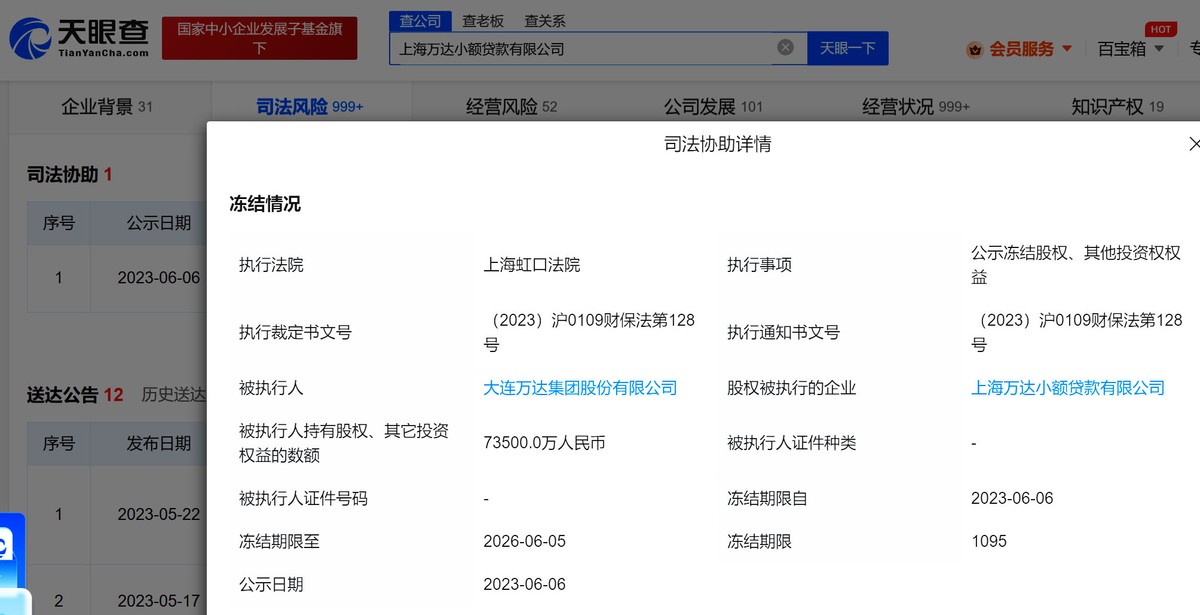Image resolution: width=1200 pixels, height=615 pixels.
Task: Close the 司法协助详情 dialog
Action: 1194,143
